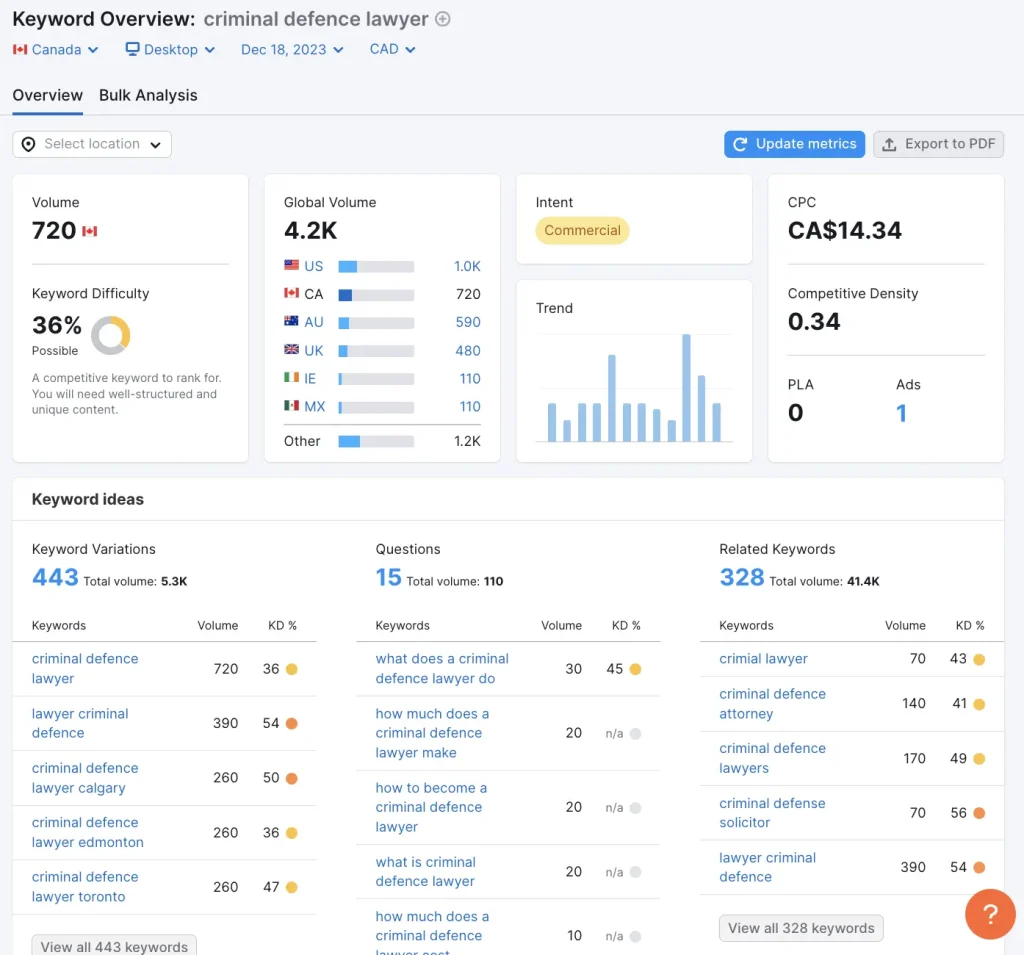Click the desktop device icon in the header
1024x955 pixels.
point(131,49)
